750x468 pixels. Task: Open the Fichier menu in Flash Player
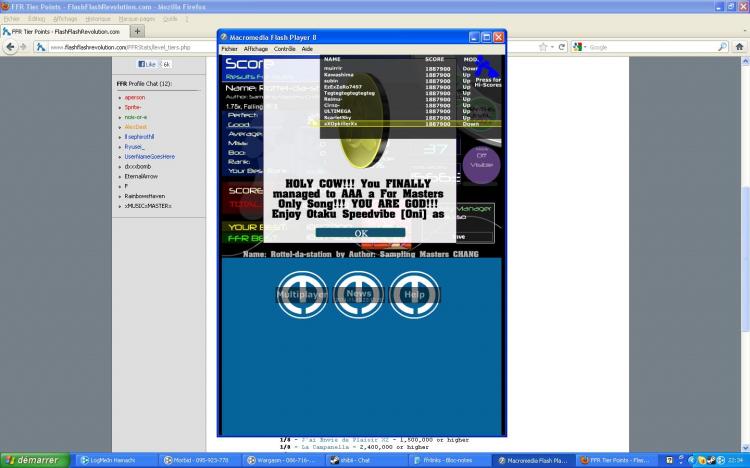coord(229,48)
